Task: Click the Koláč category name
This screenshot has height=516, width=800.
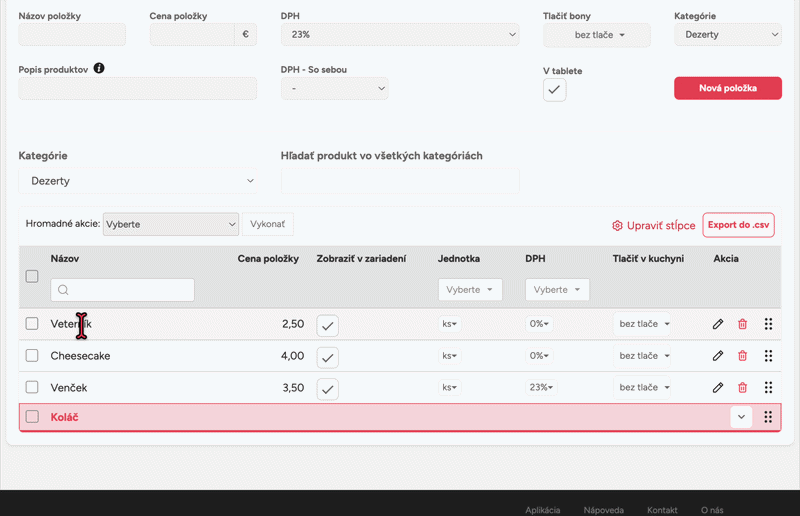Action: (x=64, y=417)
